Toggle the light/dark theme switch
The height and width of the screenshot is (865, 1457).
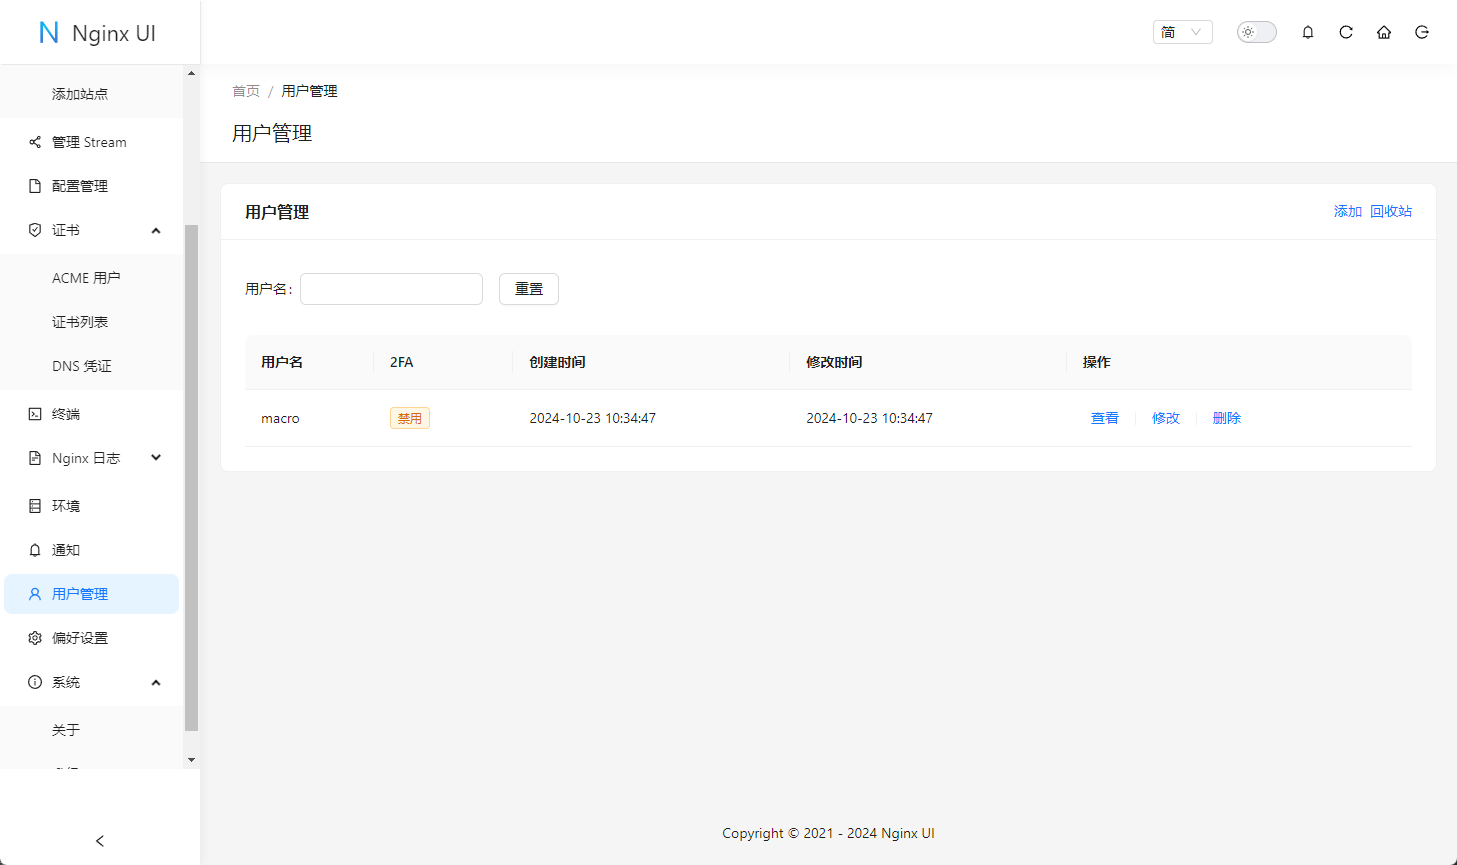click(1256, 32)
